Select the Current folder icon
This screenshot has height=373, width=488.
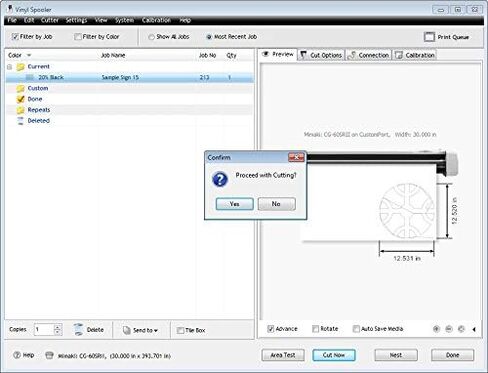click(21, 67)
